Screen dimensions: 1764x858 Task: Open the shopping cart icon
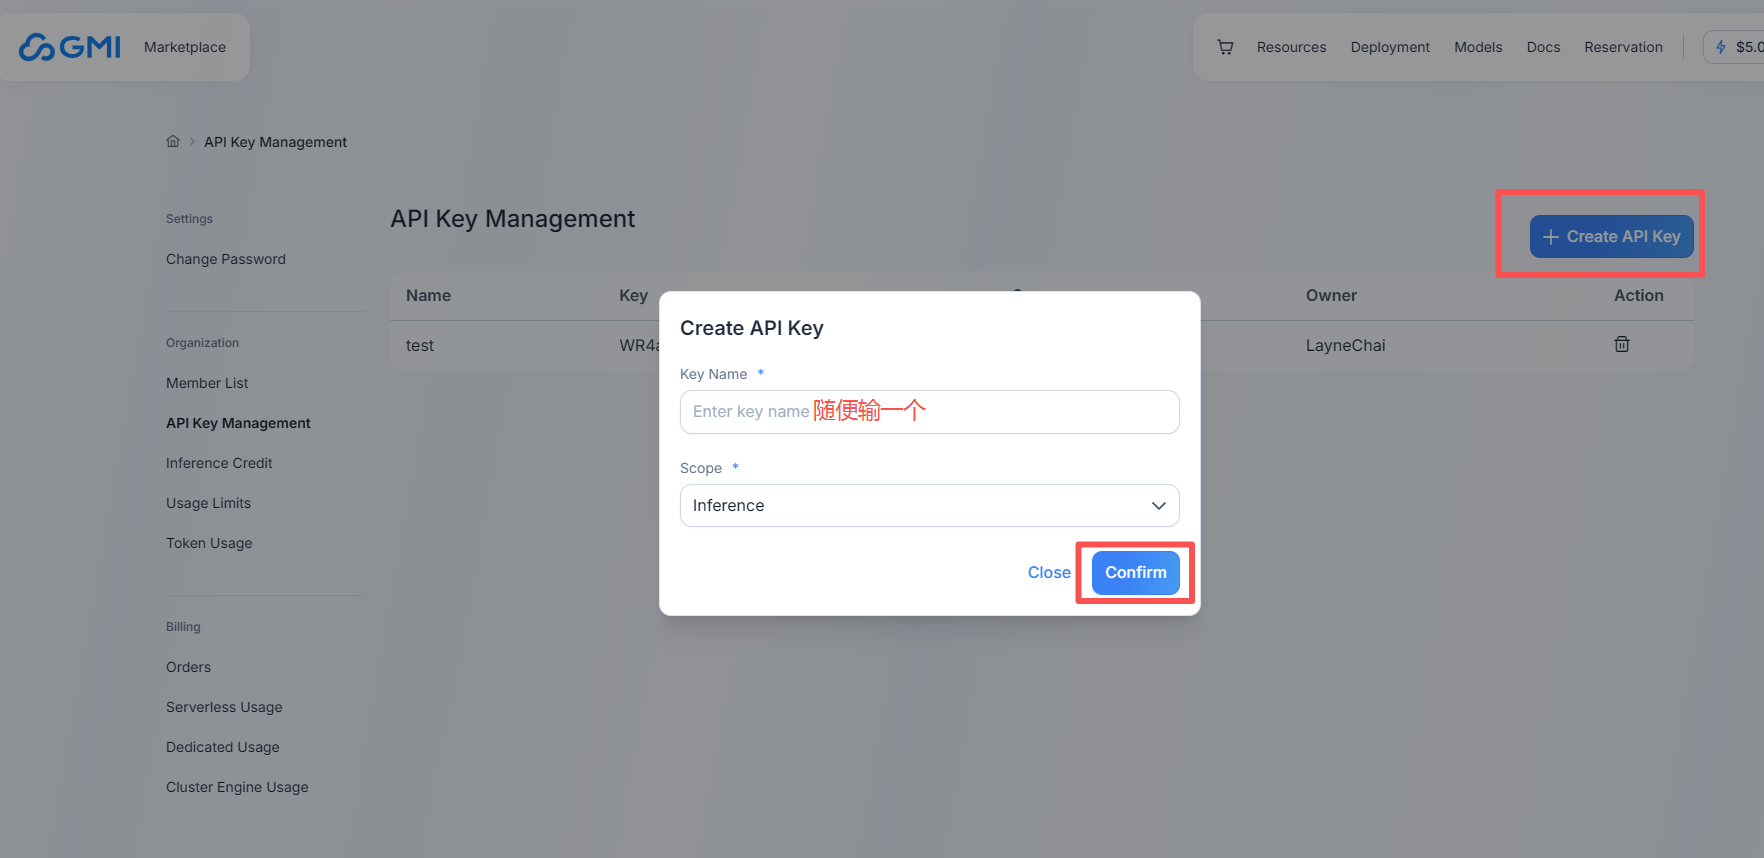tap(1225, 47)
